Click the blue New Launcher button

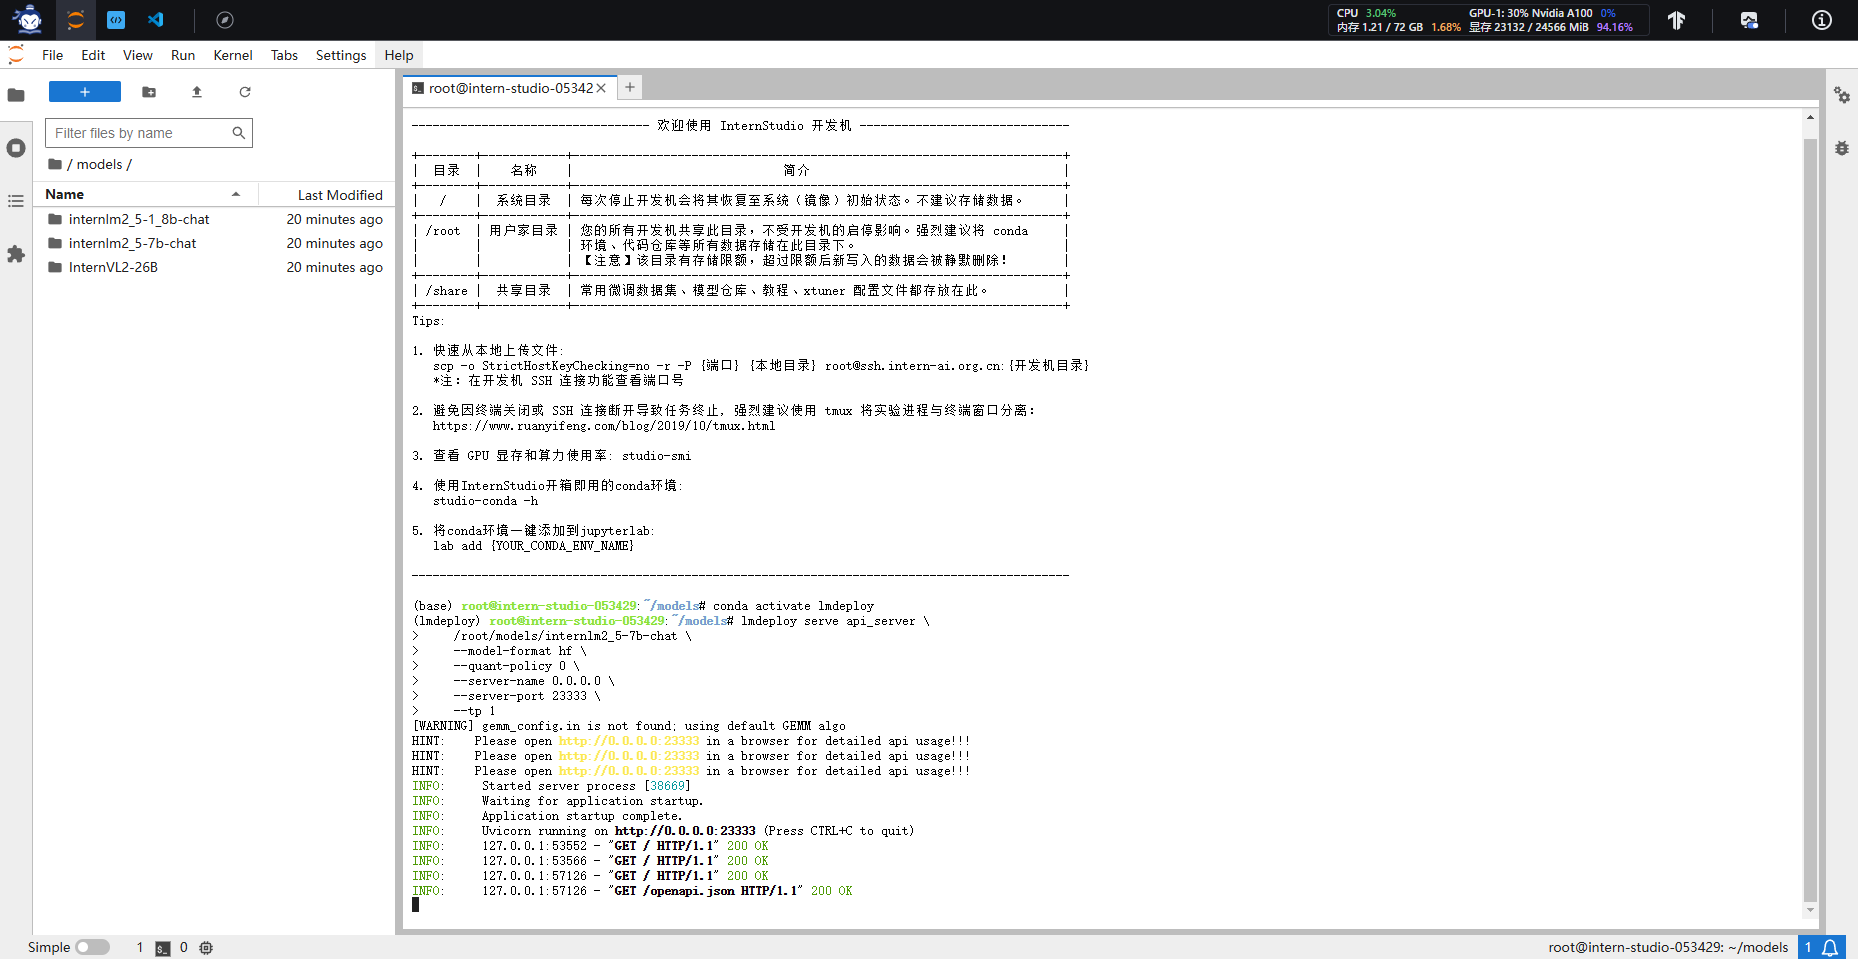[85, 92]
